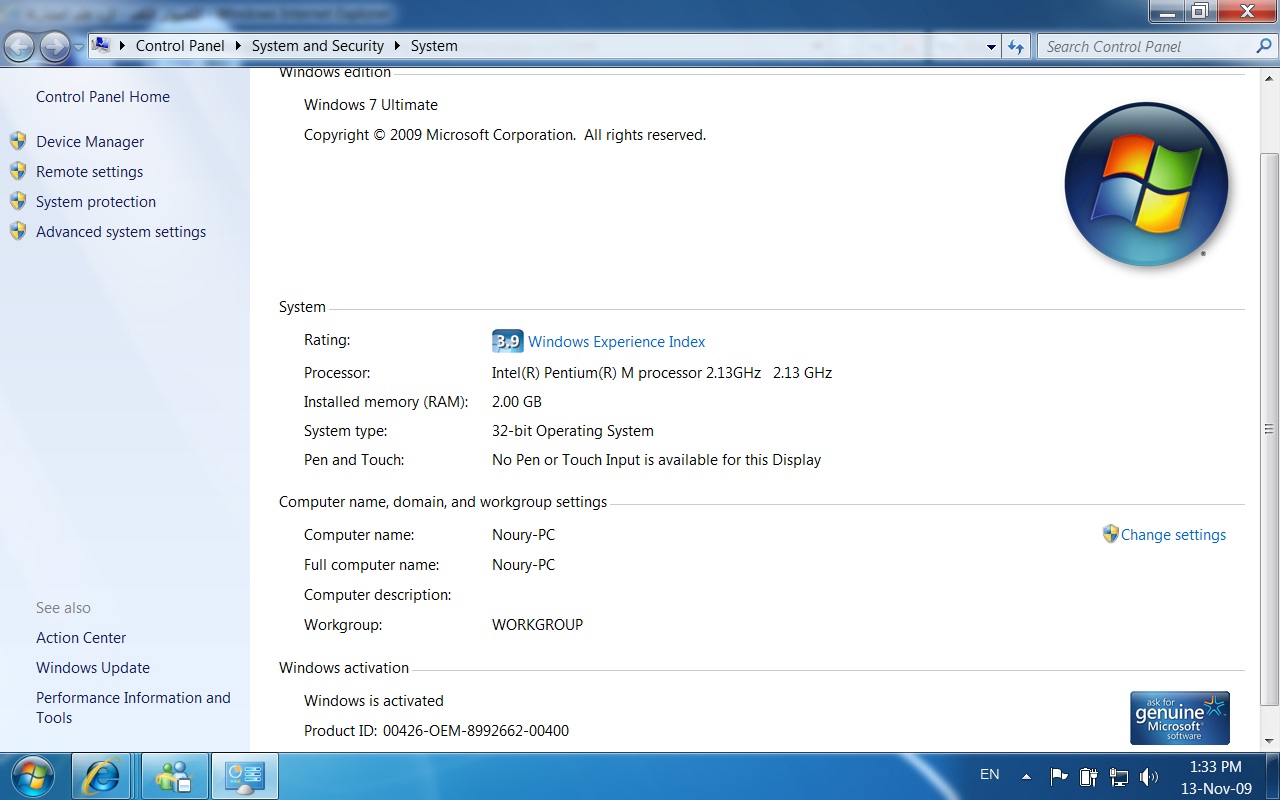Click the computer icon in address bar
This screenshot has width=1280, height=800.
point(101,45)
